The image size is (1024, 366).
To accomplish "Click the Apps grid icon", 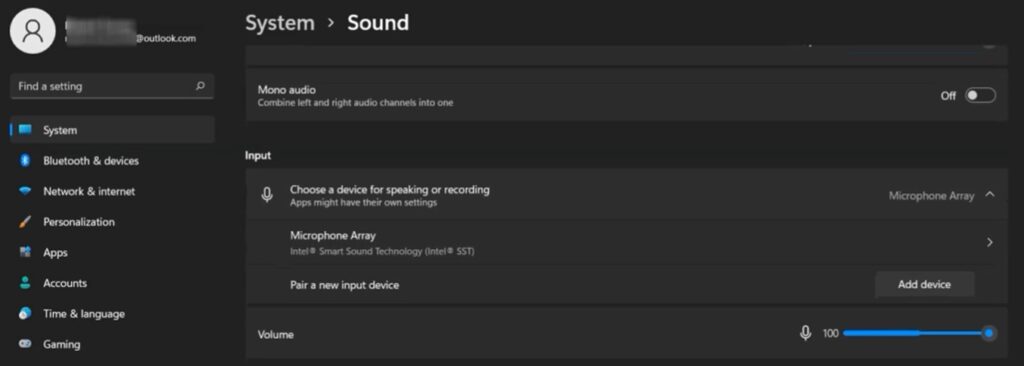I will coord(25,252).
